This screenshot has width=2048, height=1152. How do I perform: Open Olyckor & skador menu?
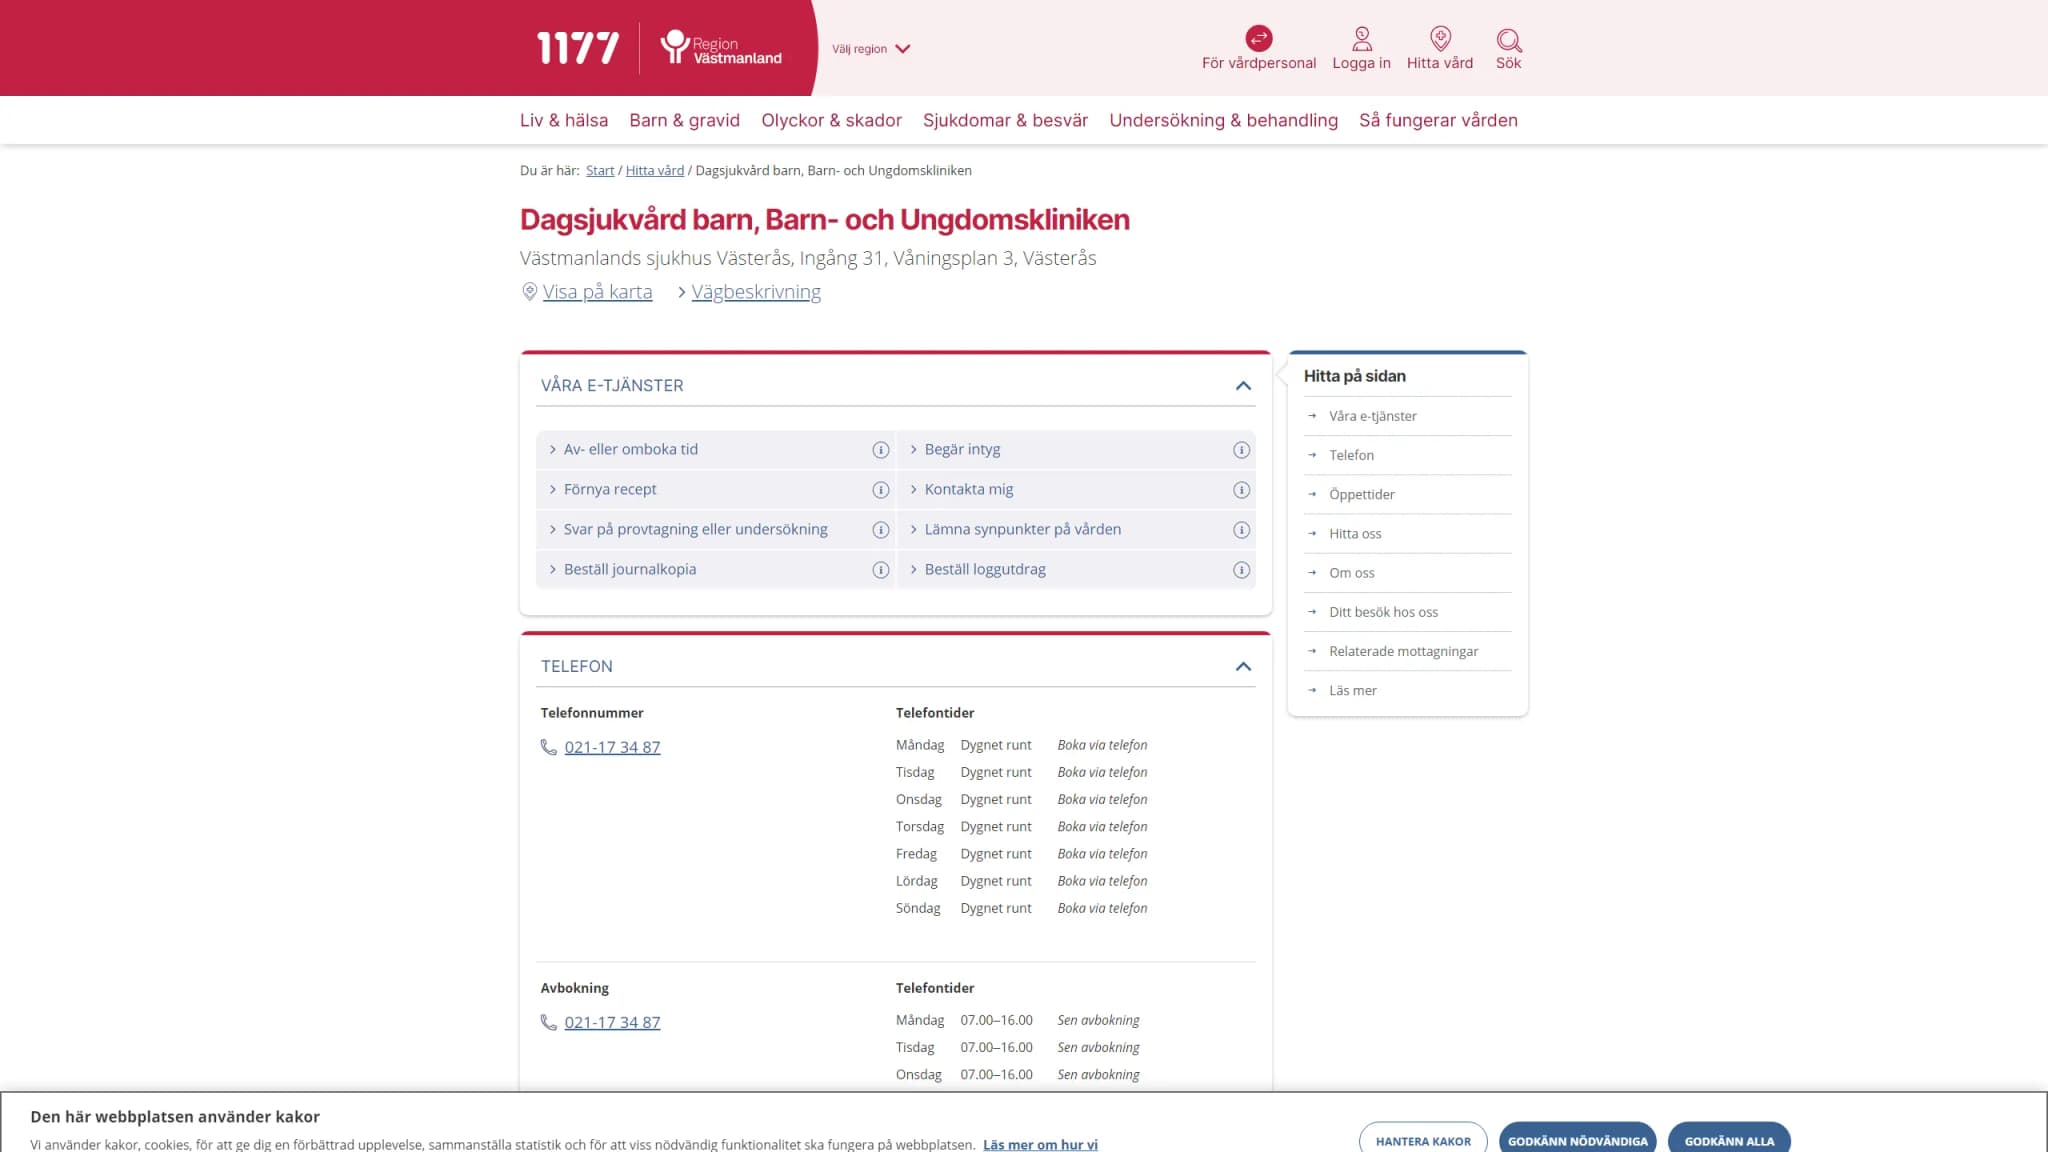[831, 120]
